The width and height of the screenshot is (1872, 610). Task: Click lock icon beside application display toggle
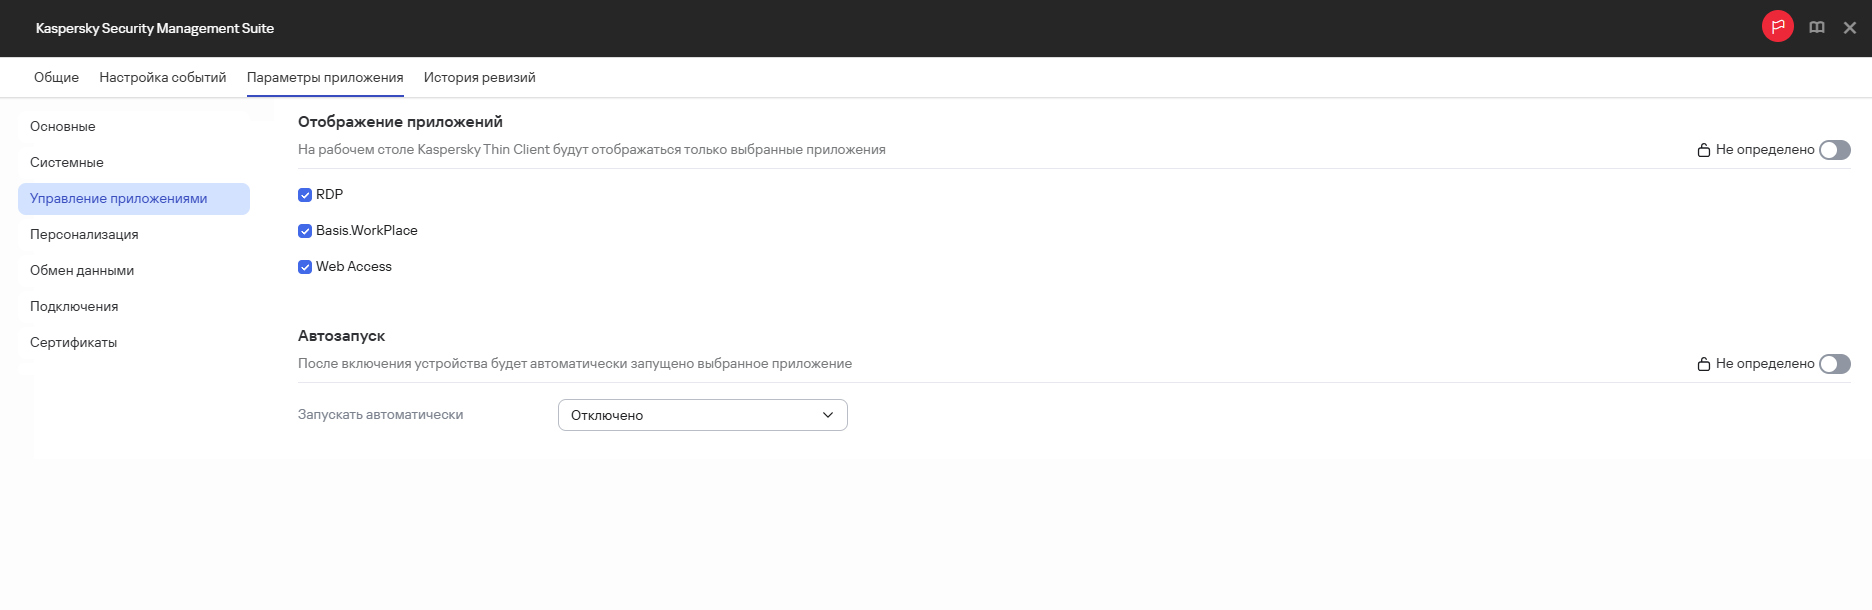[x=1703, y=150]
